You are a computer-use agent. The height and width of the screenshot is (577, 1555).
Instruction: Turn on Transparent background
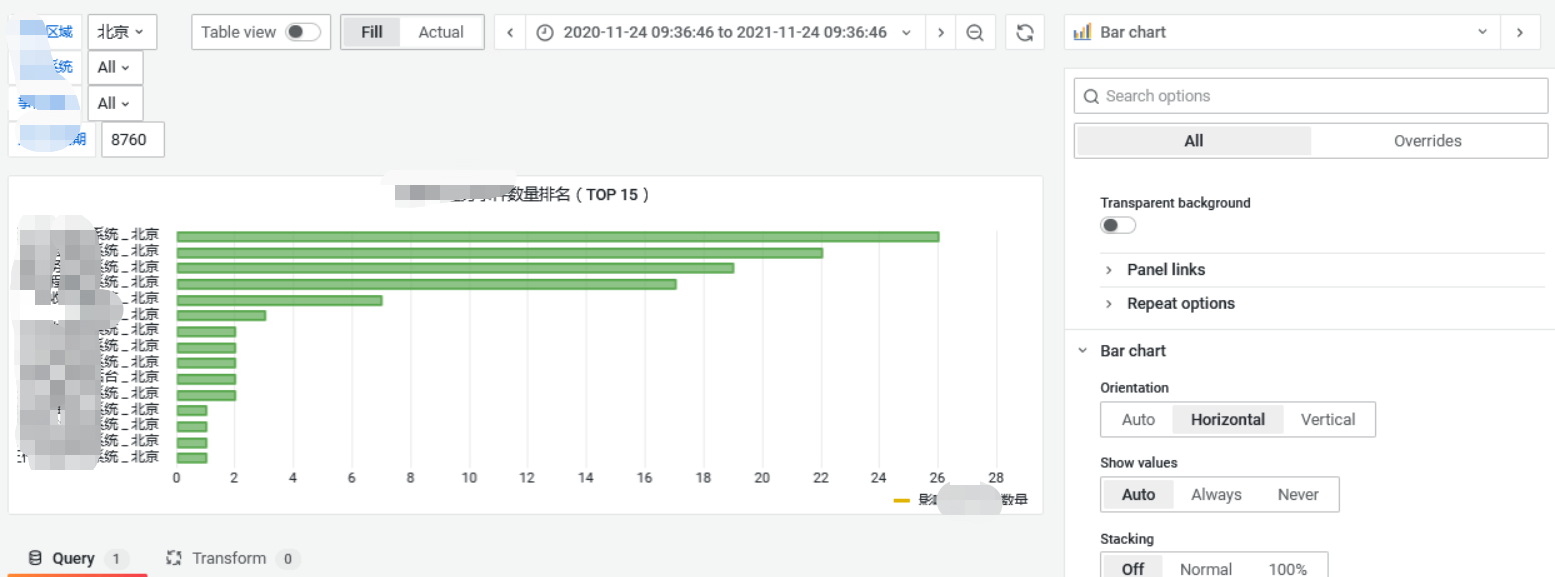[1117, 224]
